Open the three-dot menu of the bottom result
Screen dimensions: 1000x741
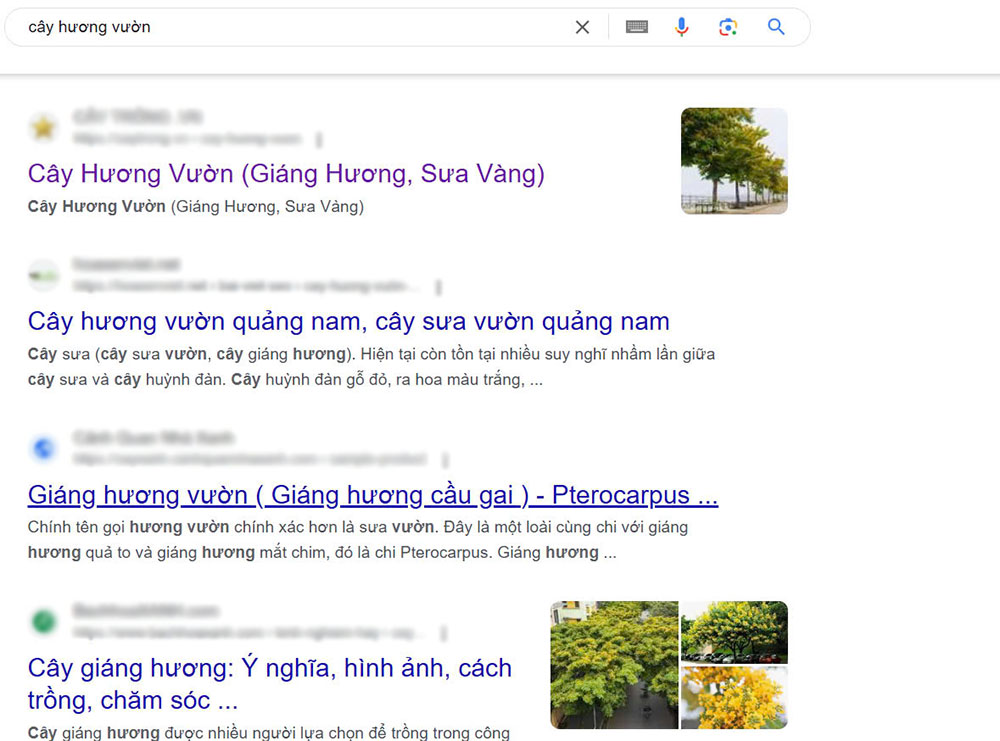tap(445, 631)
